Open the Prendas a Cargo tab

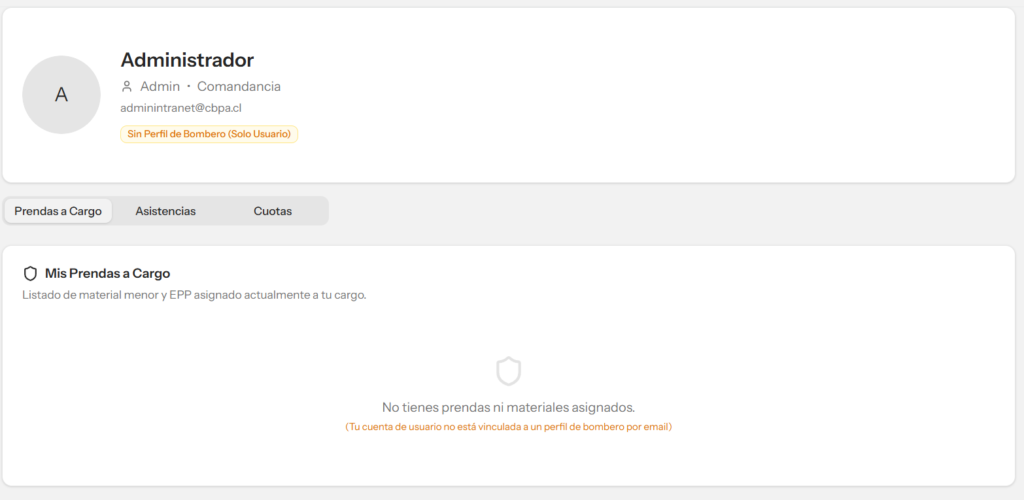58,211
